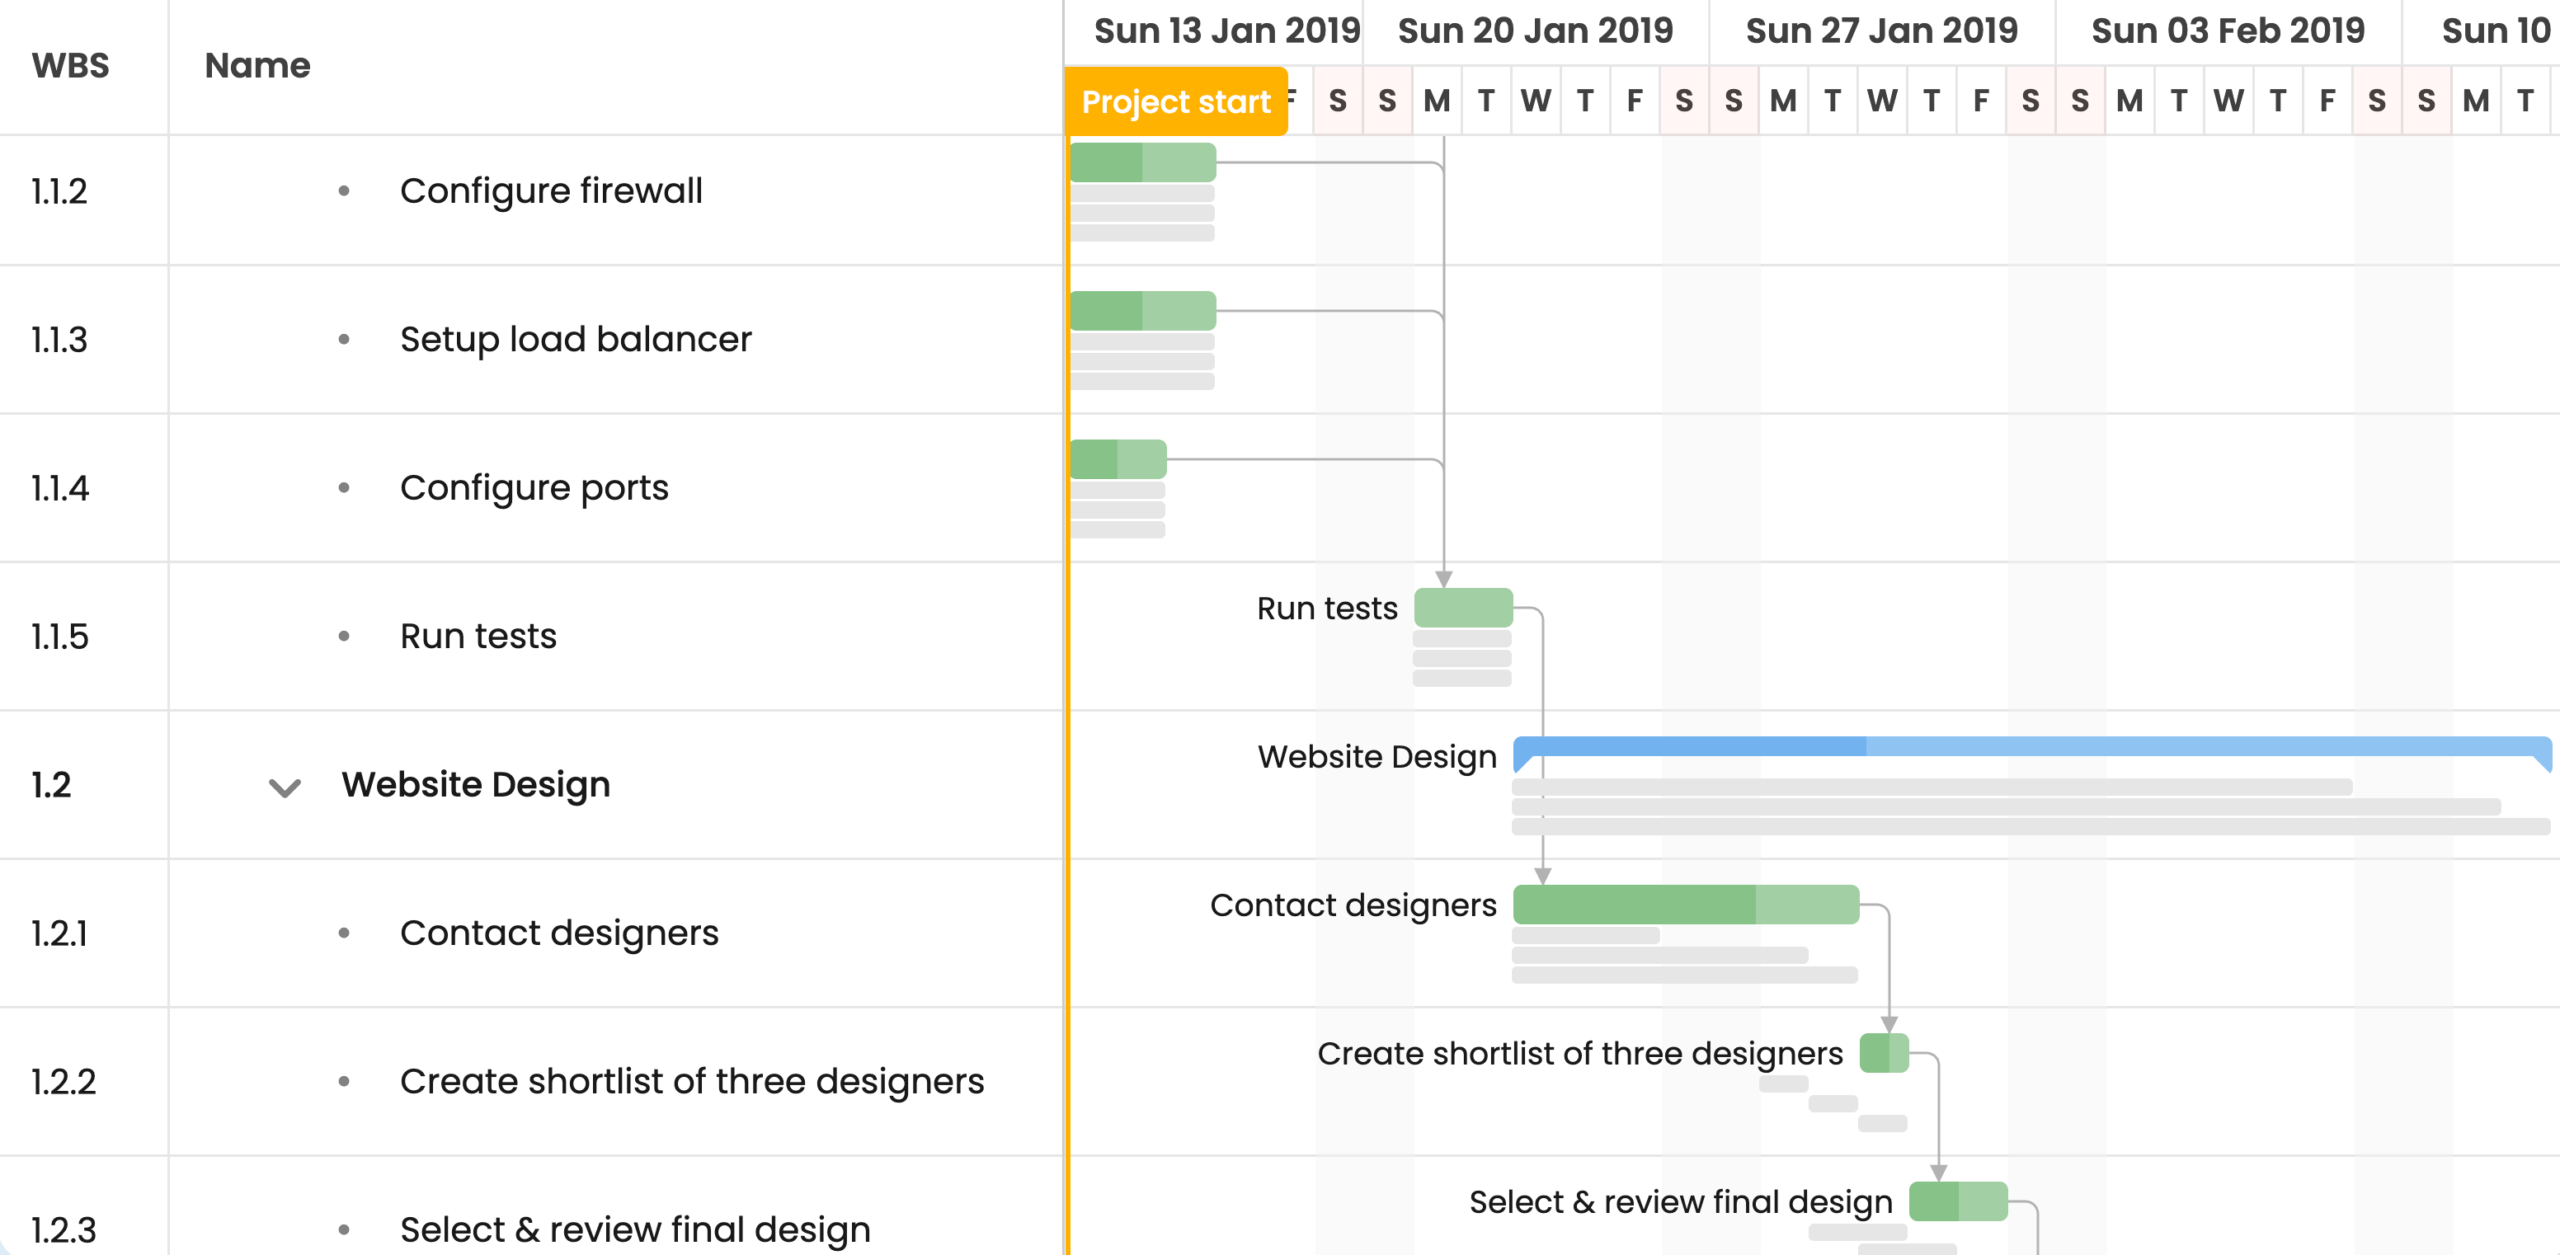Select the blue Website Design summary bar

[2030, 747]
